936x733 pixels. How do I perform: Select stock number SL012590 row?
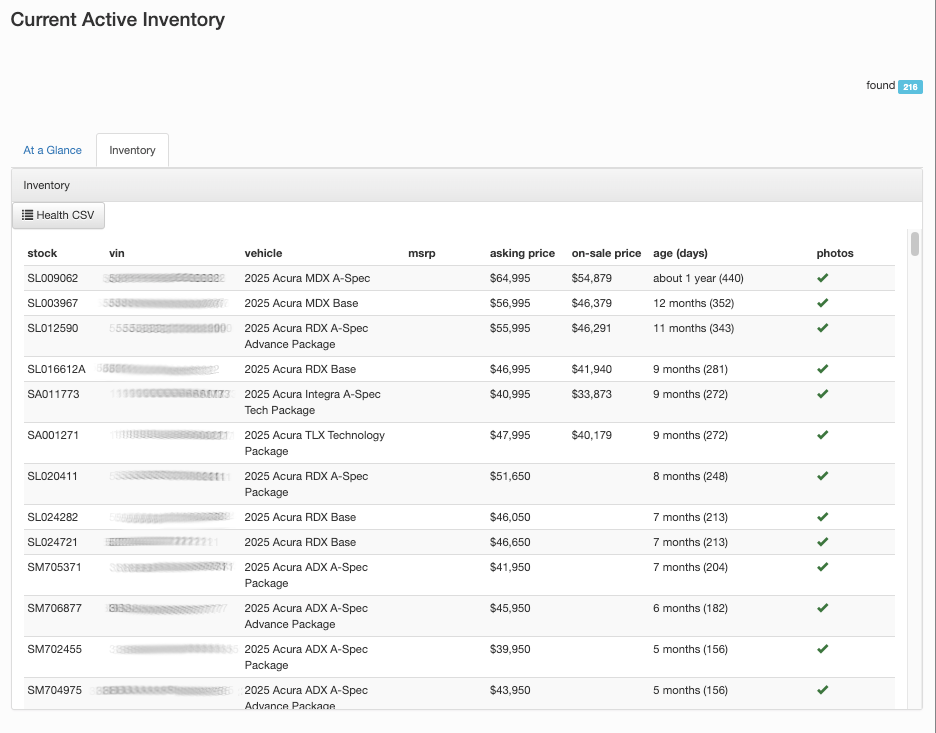pos(53,328)
